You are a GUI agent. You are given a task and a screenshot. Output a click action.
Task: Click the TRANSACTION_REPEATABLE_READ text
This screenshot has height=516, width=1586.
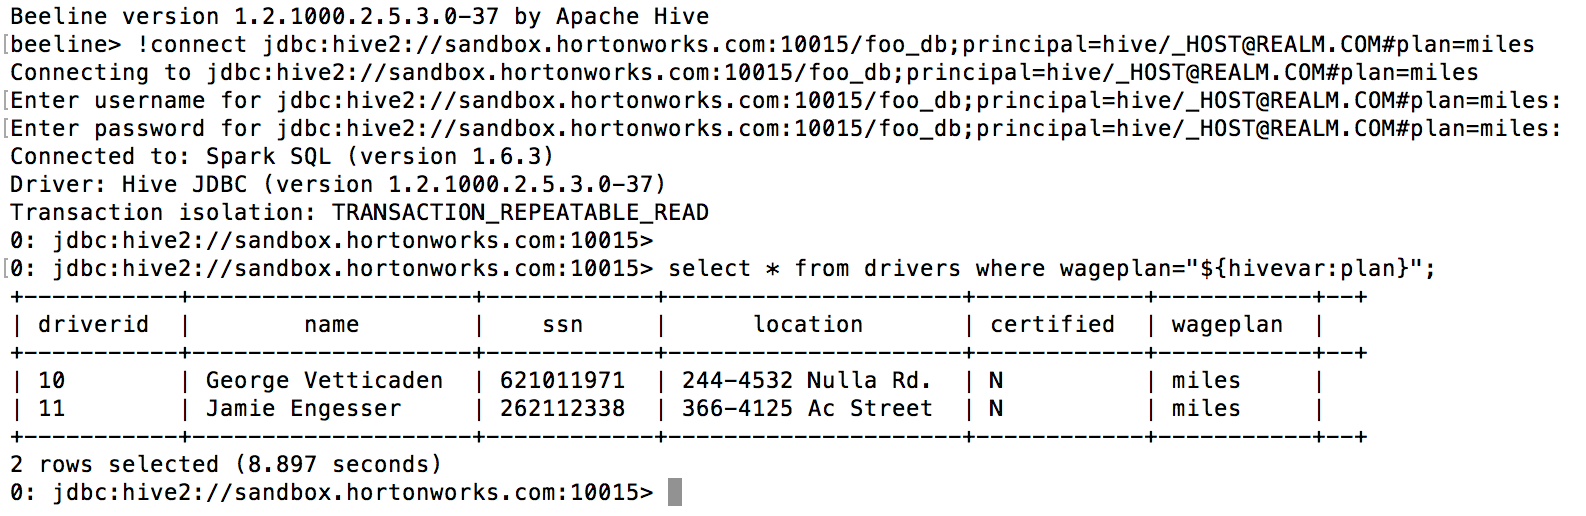520,213
